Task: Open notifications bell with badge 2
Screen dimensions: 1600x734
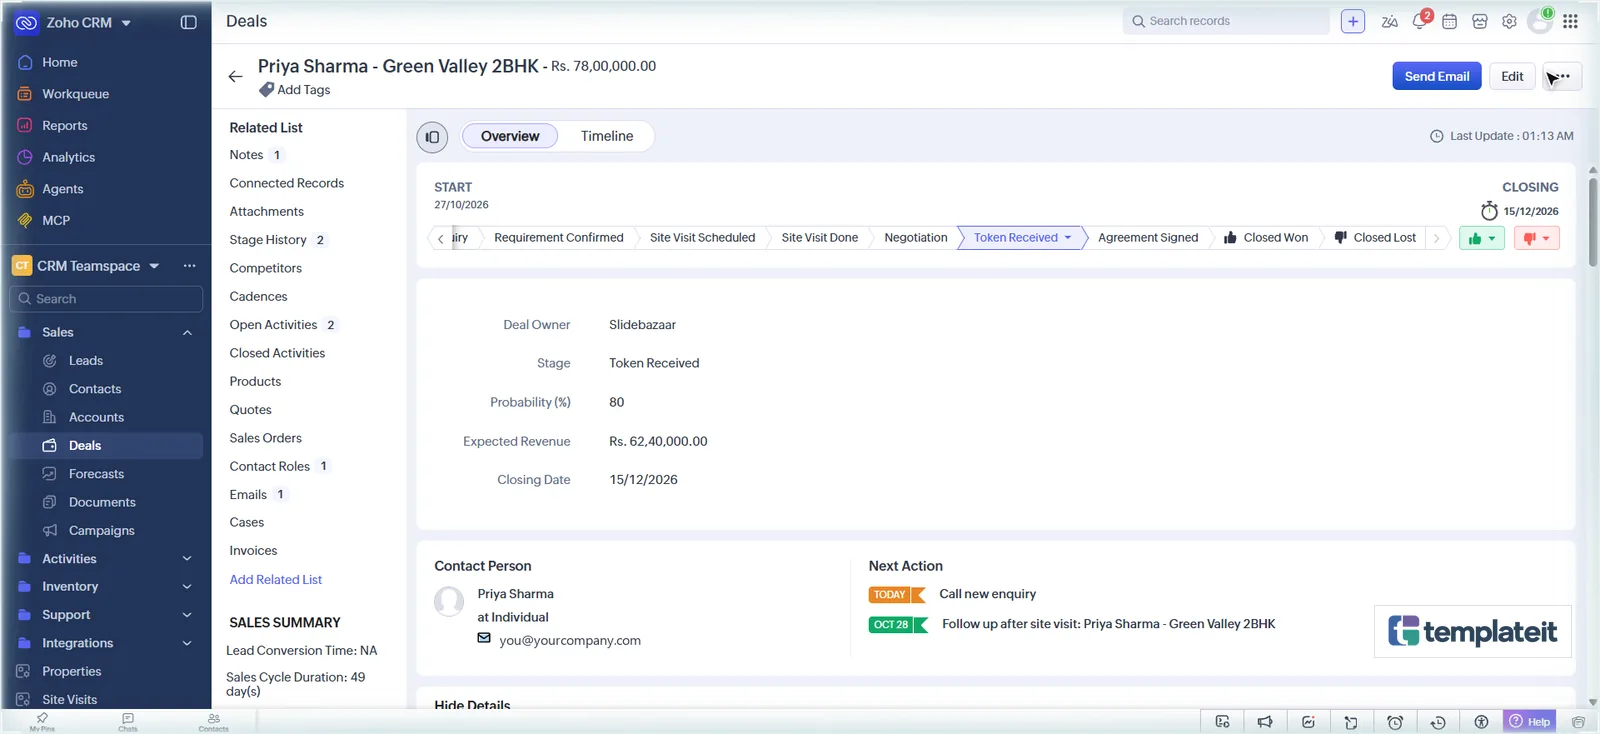Action: 1420,21
